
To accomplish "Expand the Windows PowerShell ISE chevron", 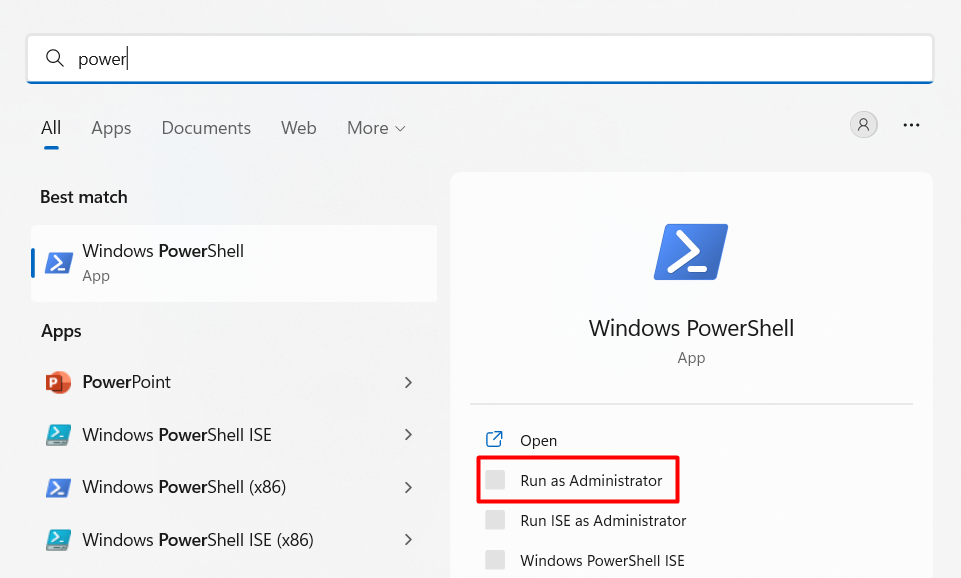I will point(408,435).
